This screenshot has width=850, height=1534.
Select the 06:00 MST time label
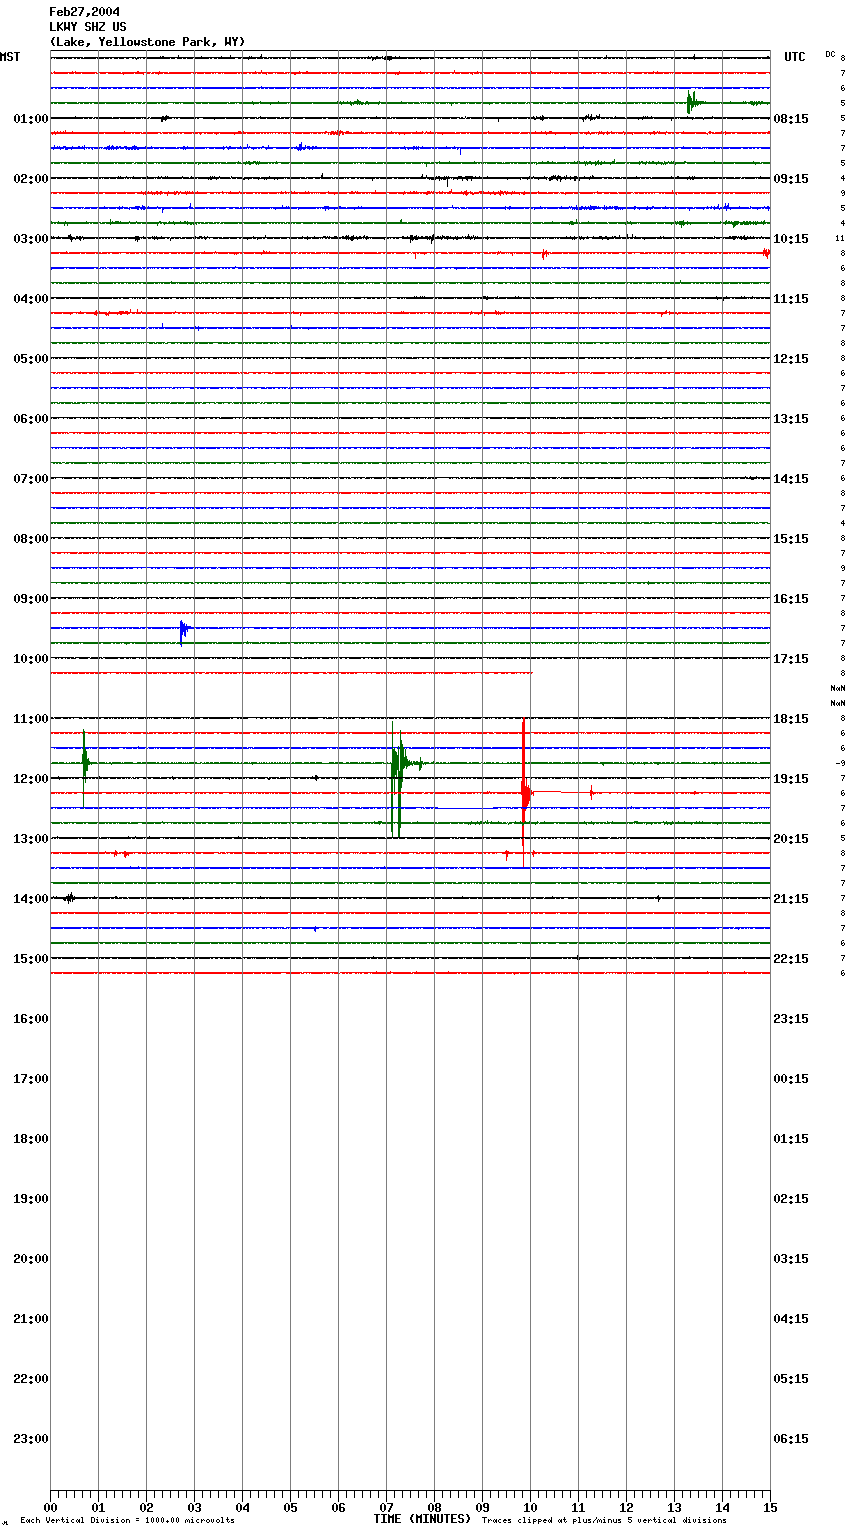[x=31, y=419]
